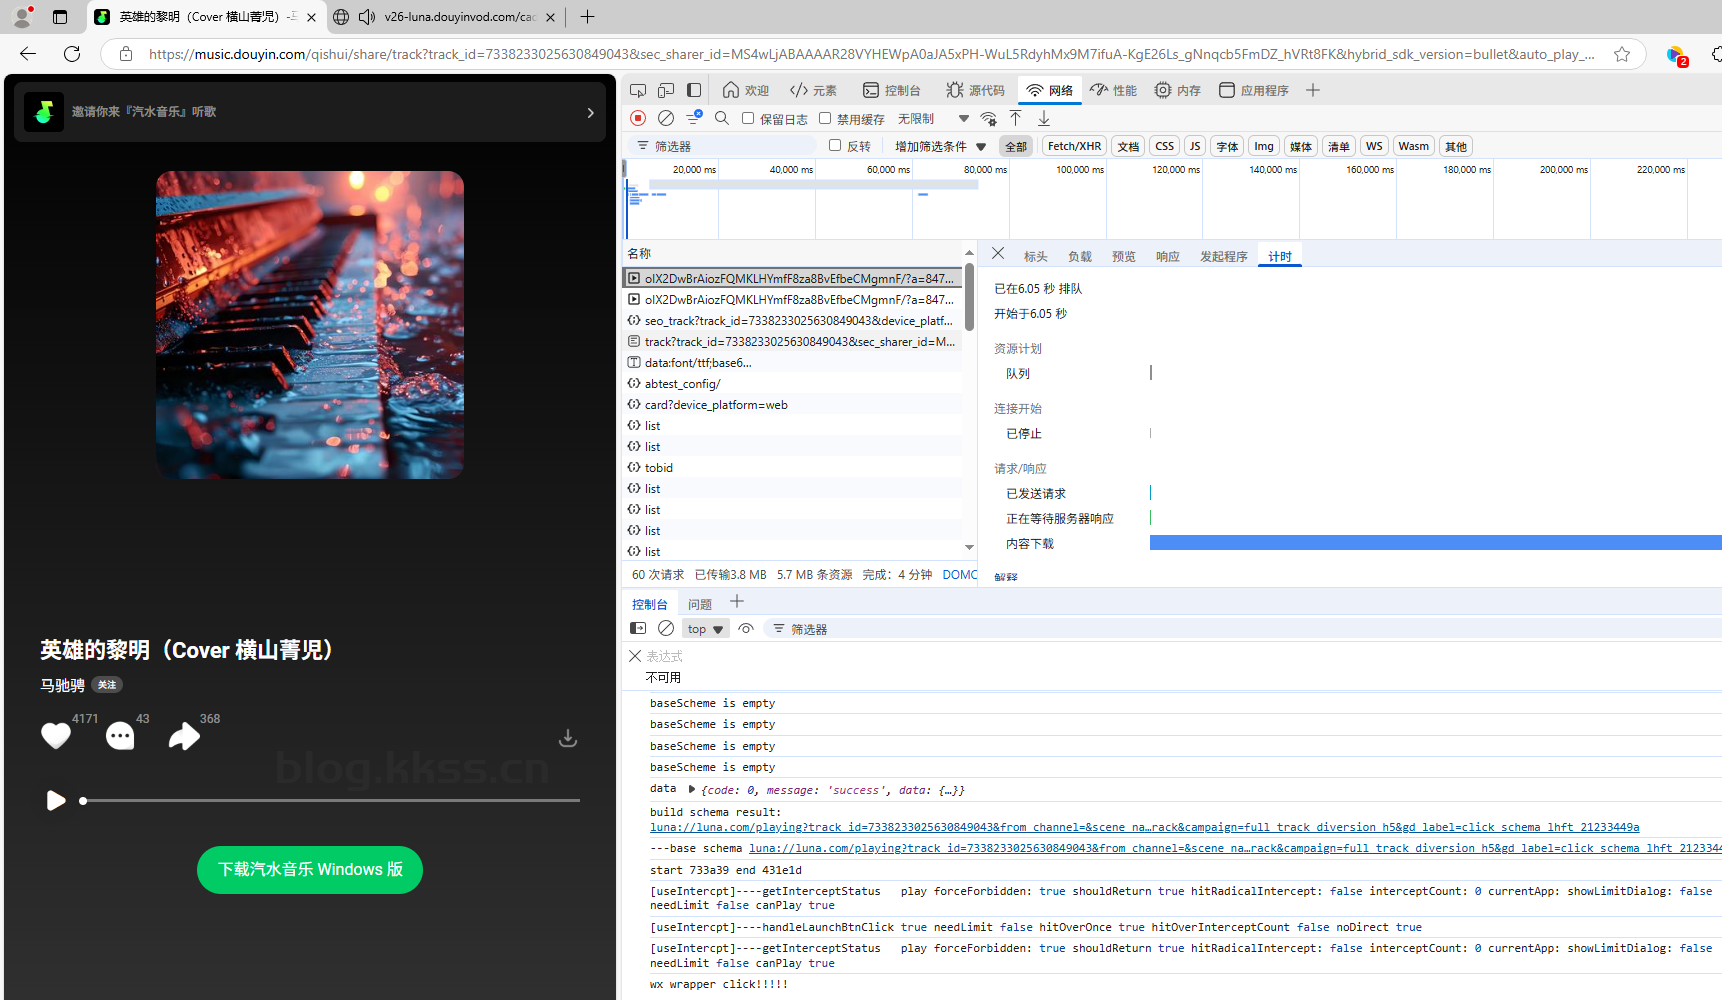Open the 标头 request detail tab

click(x=1035, y=256)
